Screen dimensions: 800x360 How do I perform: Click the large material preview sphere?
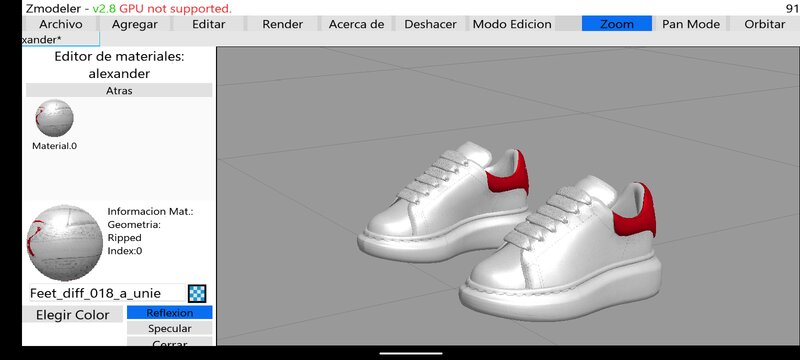tap(65, 243)
